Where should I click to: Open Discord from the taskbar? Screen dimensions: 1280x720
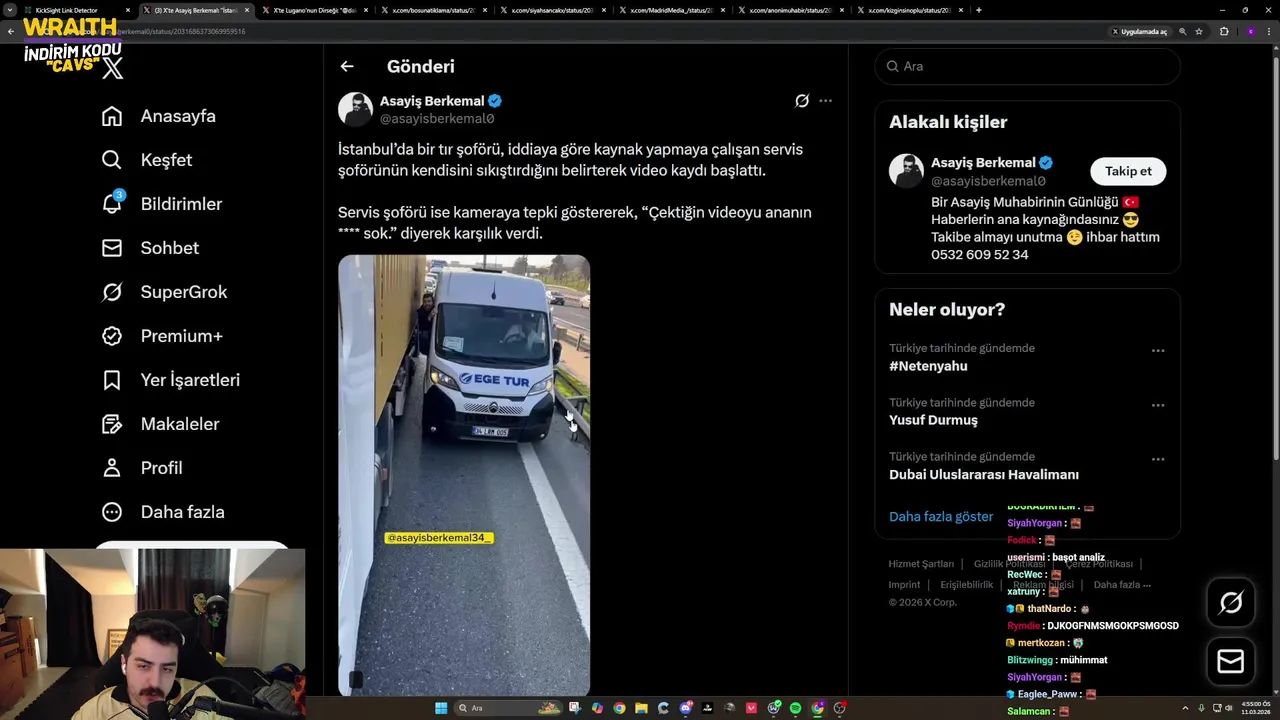[685, 708]
